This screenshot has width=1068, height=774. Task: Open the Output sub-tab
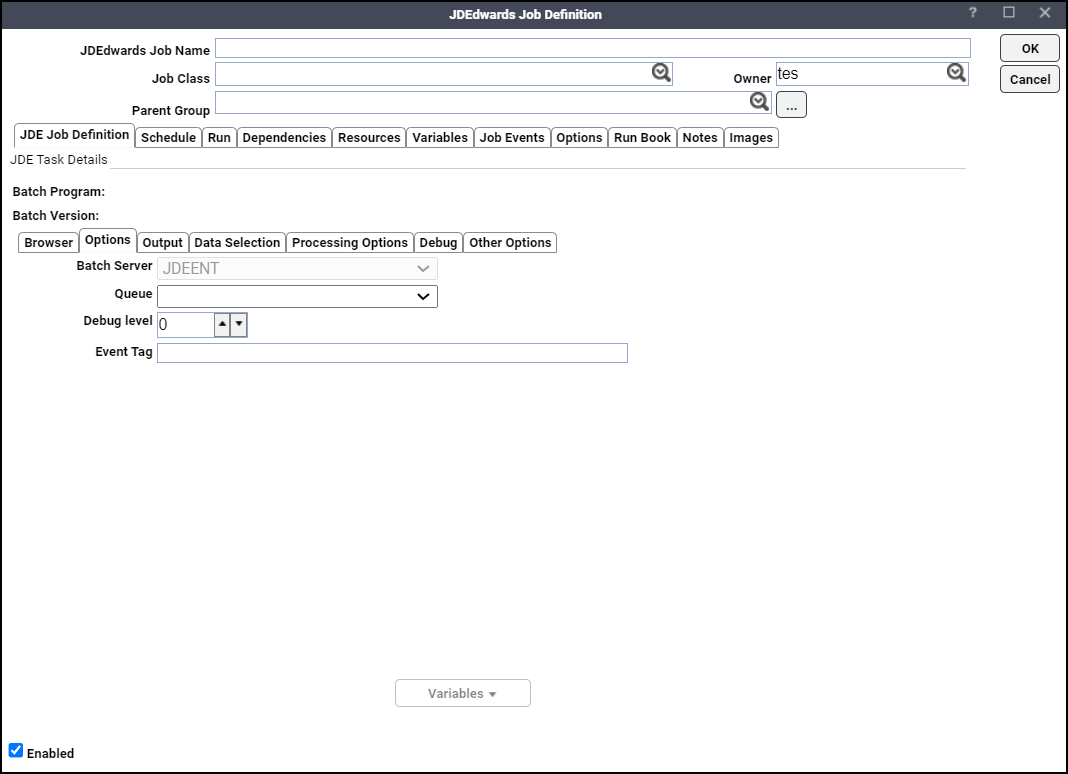point(163,243)
